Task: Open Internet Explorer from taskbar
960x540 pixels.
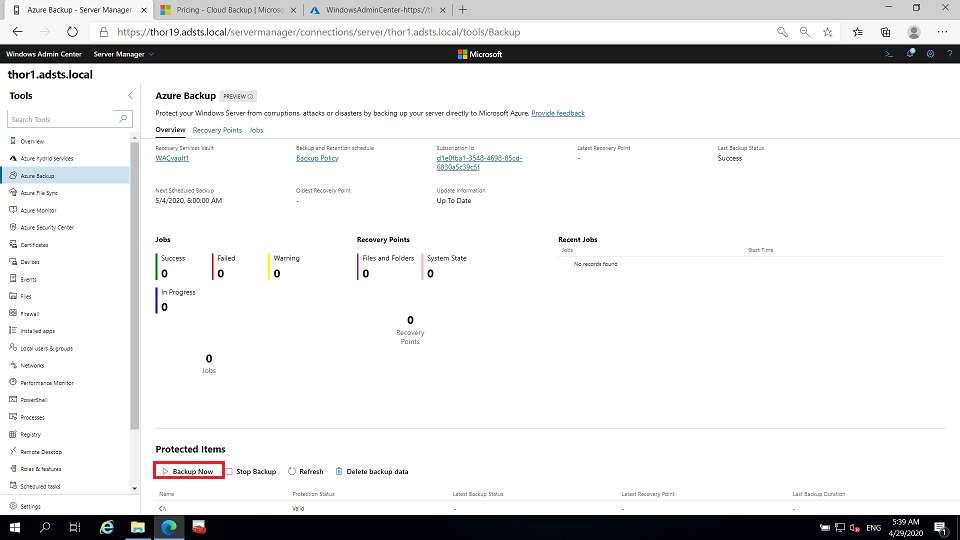Action: pyautogui.click(x=107, y=527)
